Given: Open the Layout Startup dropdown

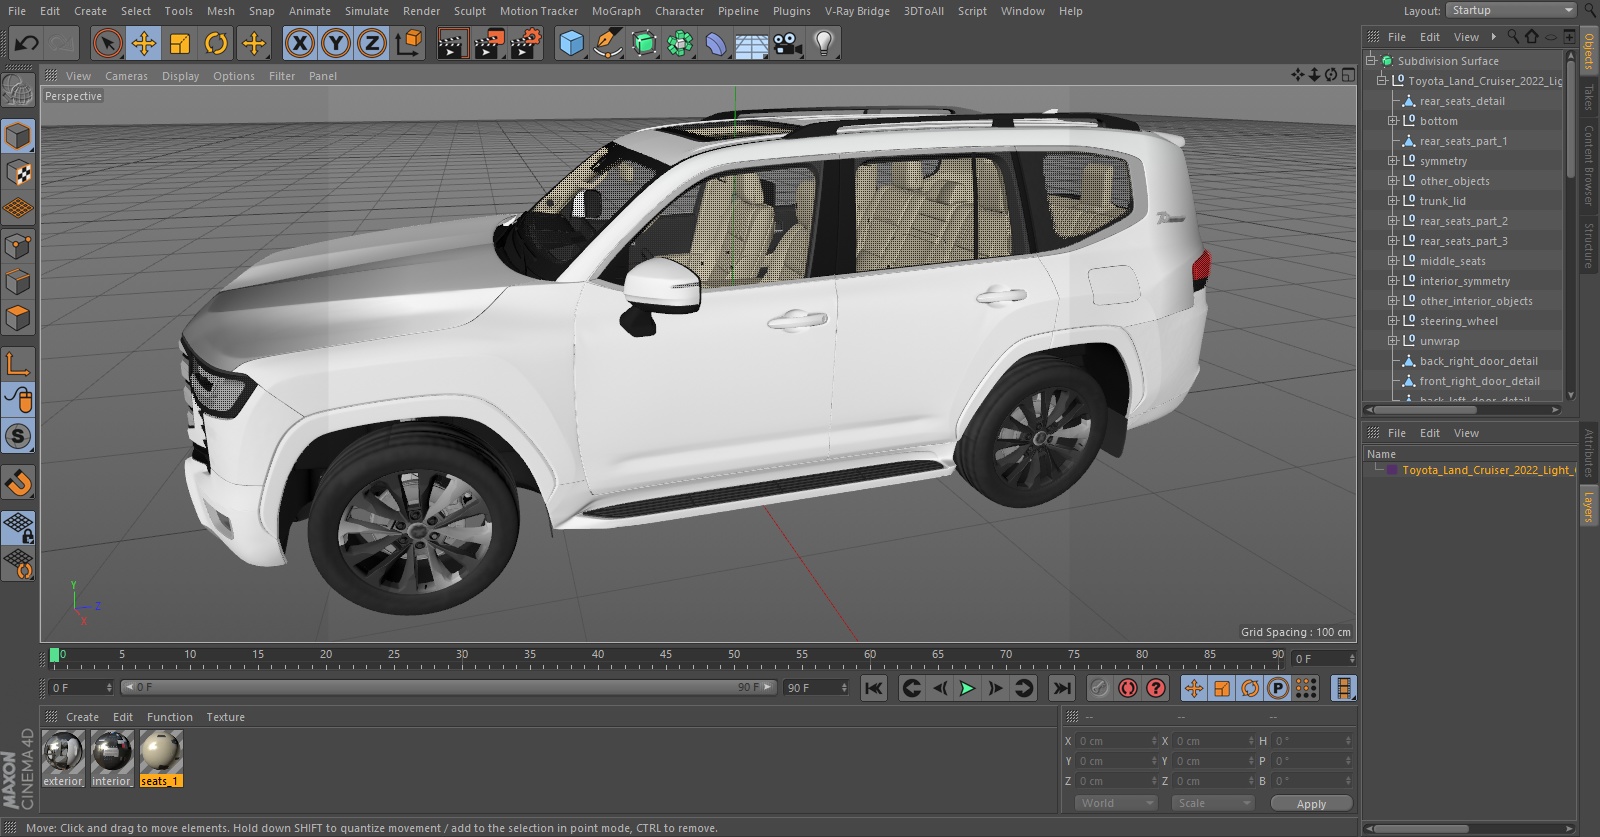Looking at the screenshot, I should click(x=1511, y=10).
